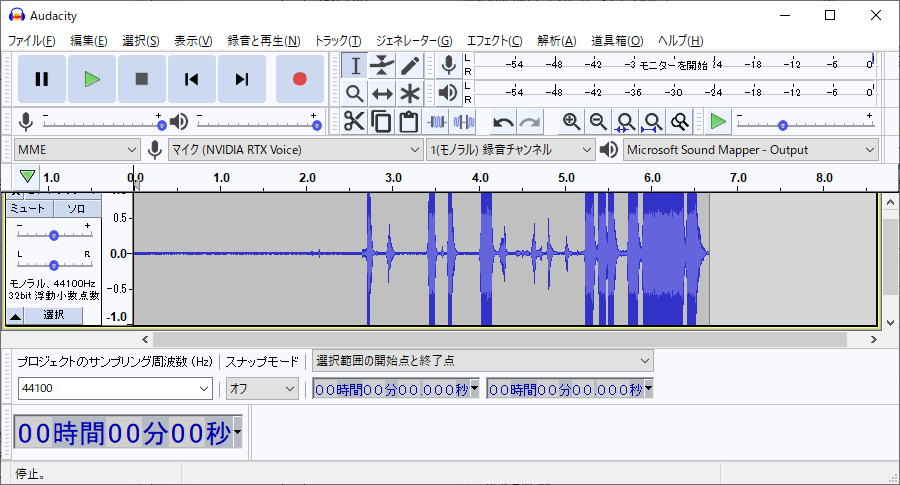The height and width of the screenshot is (485, 900).
Task: Click the Undo arrow icon
Action: click(503, 122)
